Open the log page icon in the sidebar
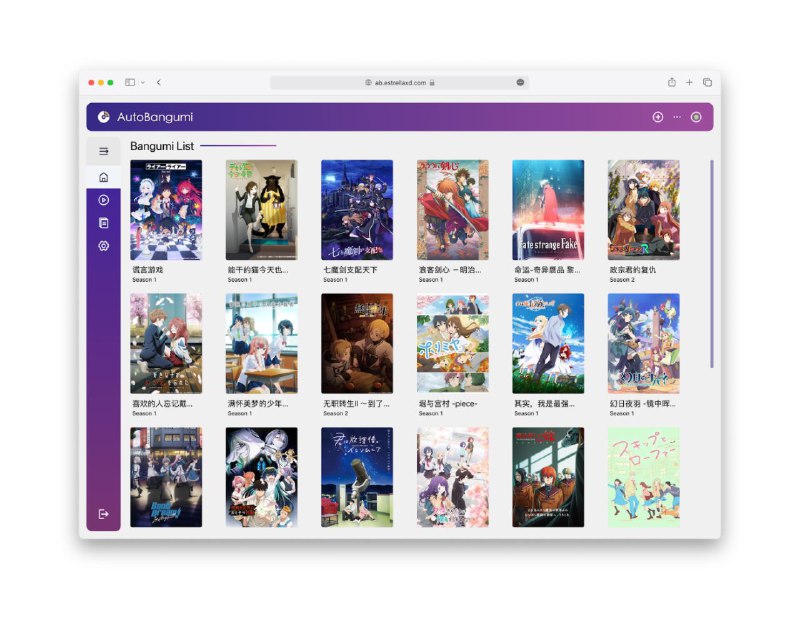Viewport: 800px width, 626px height. pyautogui.click(x=103, y=223)
